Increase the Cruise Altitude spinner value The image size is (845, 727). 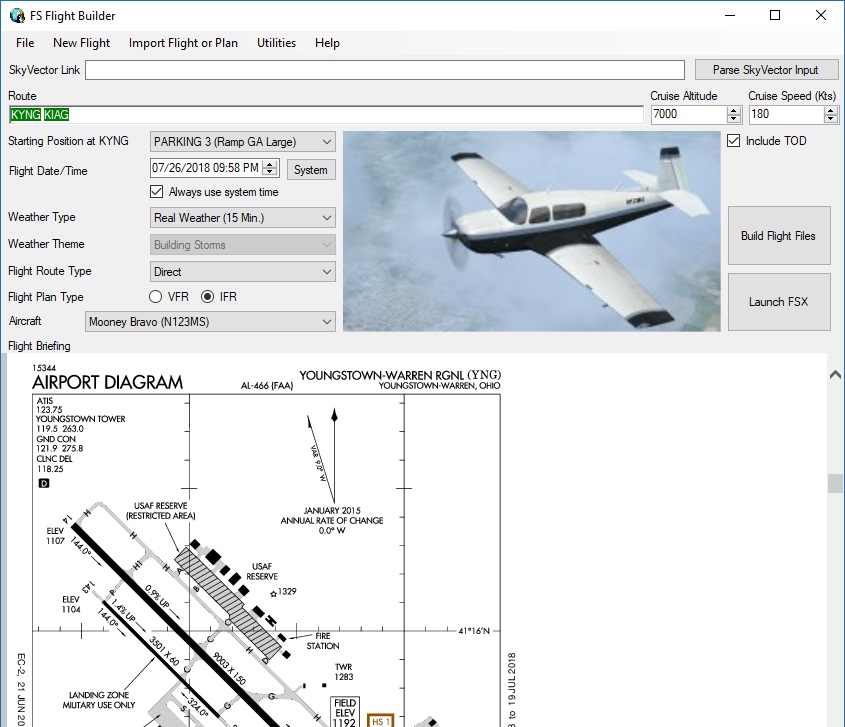[x=733, y=110]
